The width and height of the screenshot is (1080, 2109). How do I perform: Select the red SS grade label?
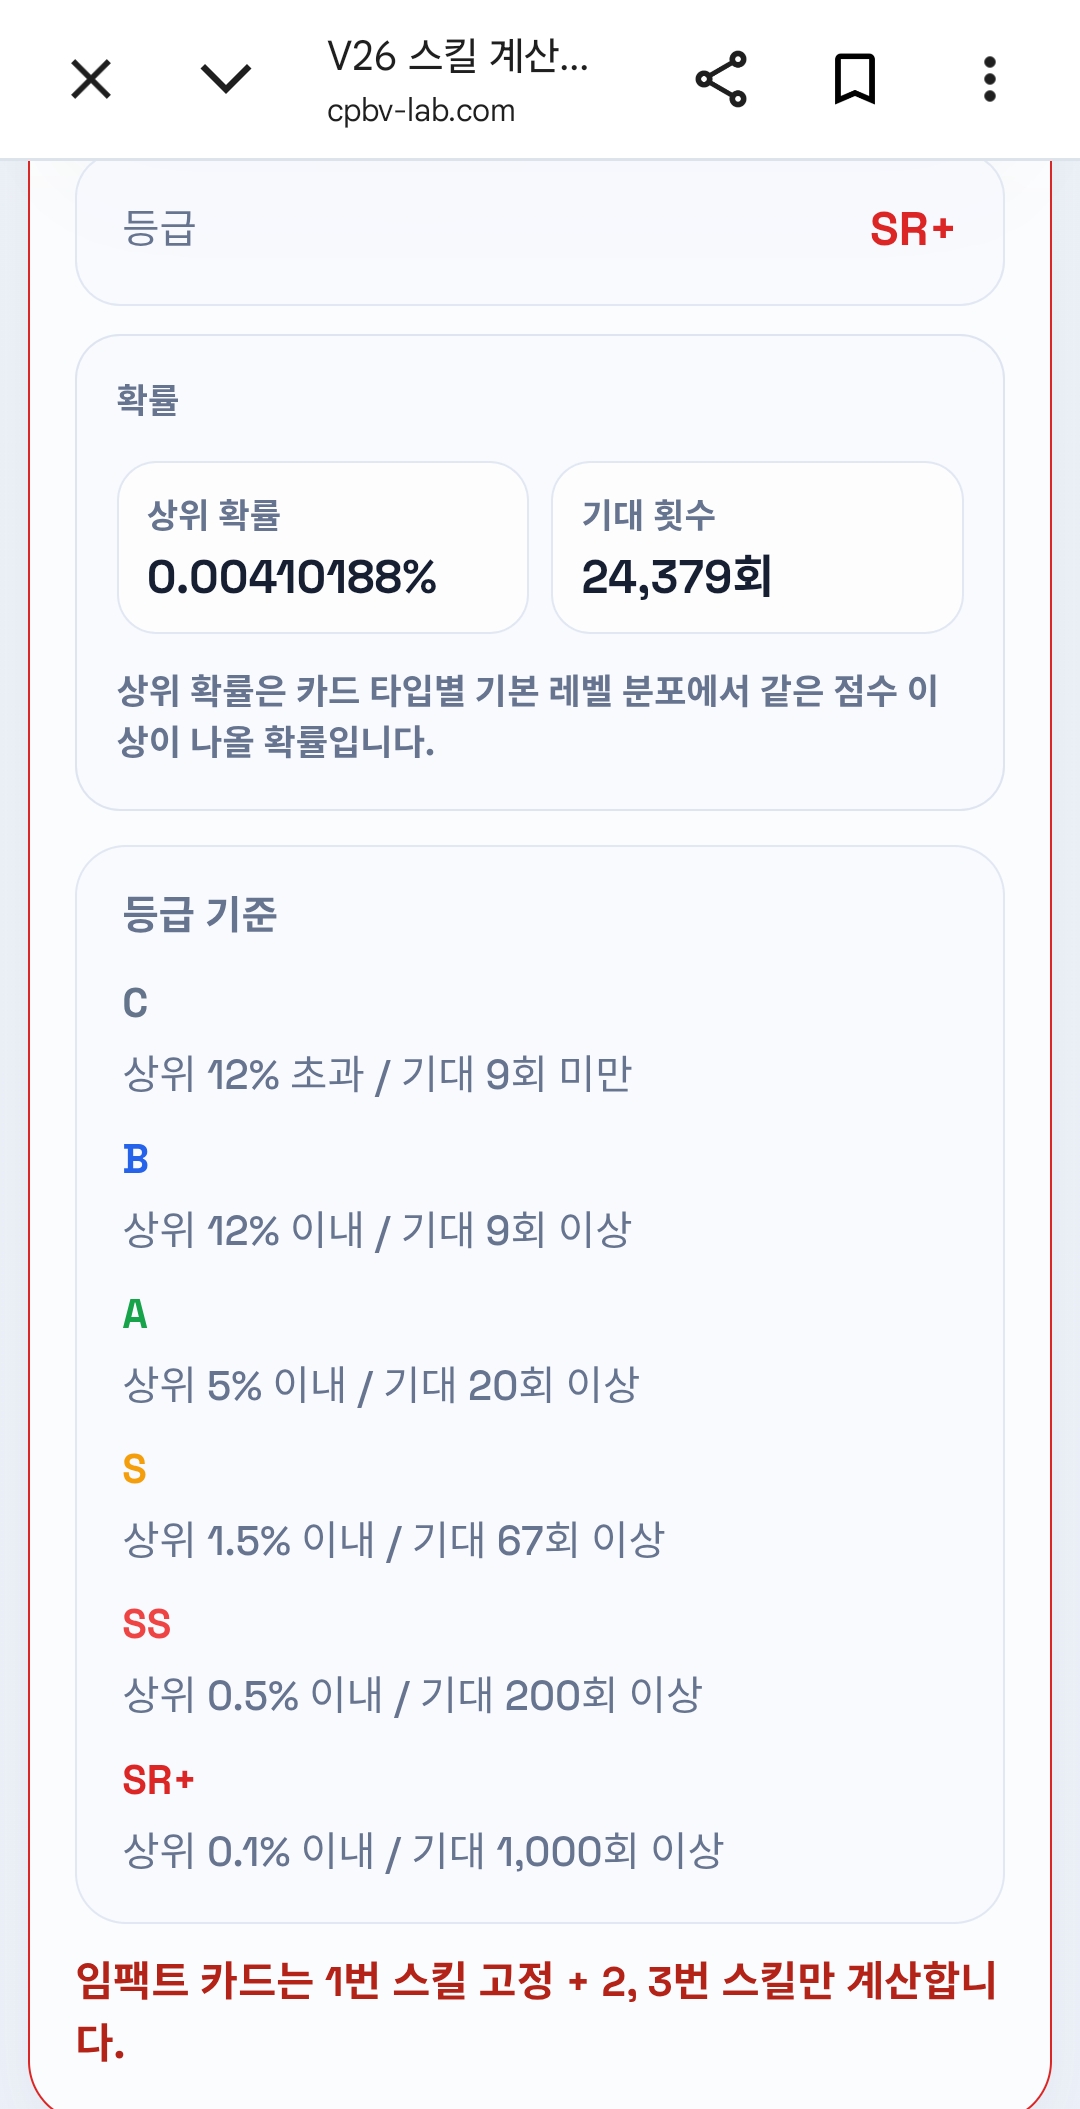[147, 1624]
